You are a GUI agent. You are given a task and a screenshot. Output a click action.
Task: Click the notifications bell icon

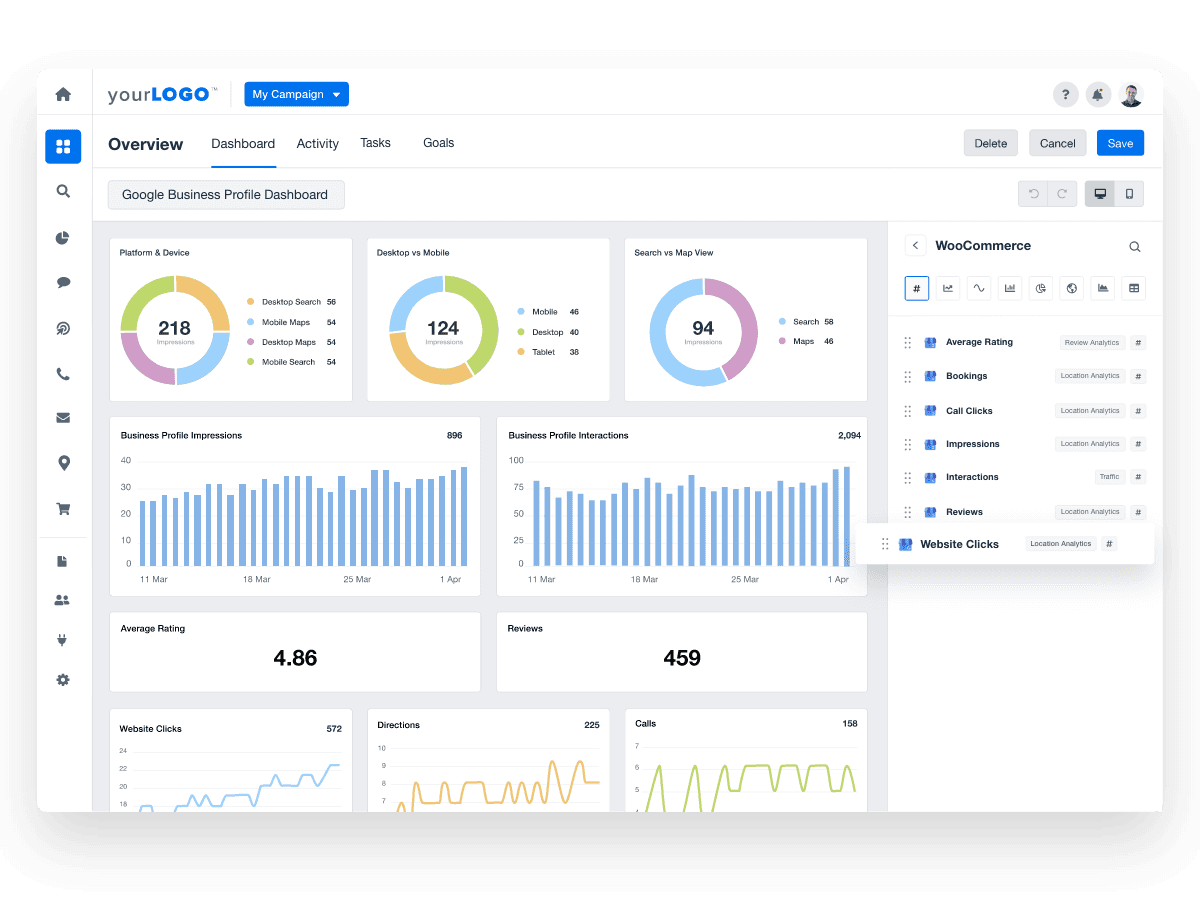pos(1098,95)
